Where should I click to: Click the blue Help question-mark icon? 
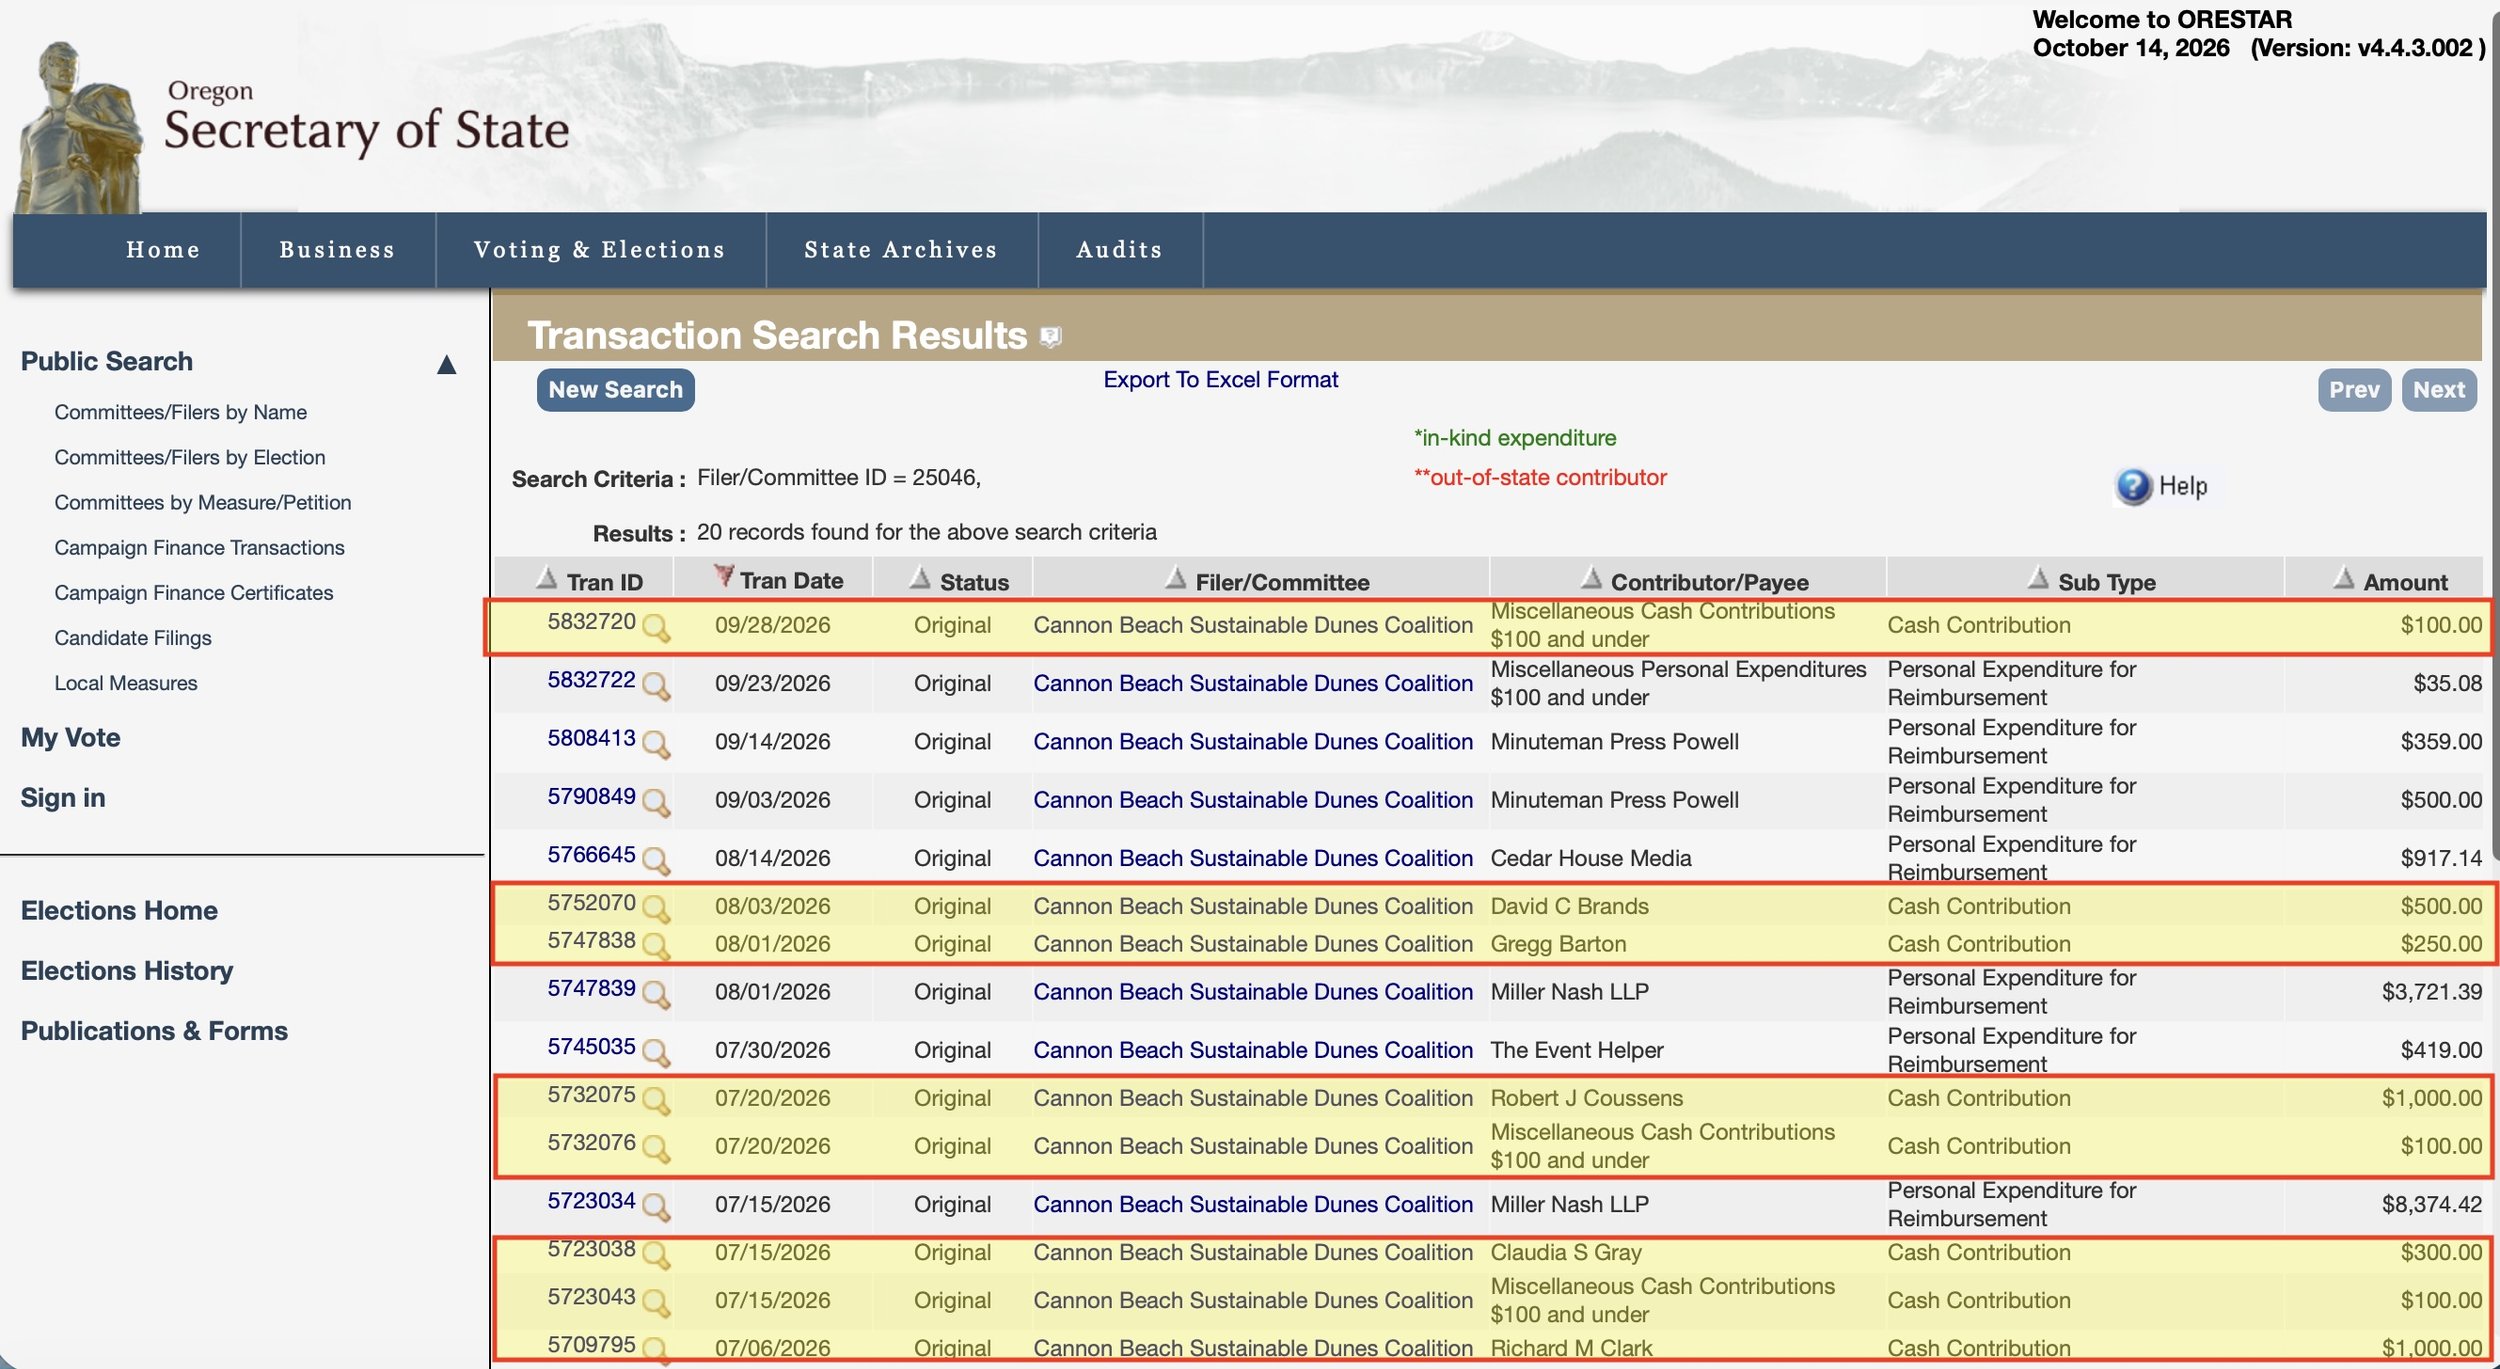(x=2133, y=486)
